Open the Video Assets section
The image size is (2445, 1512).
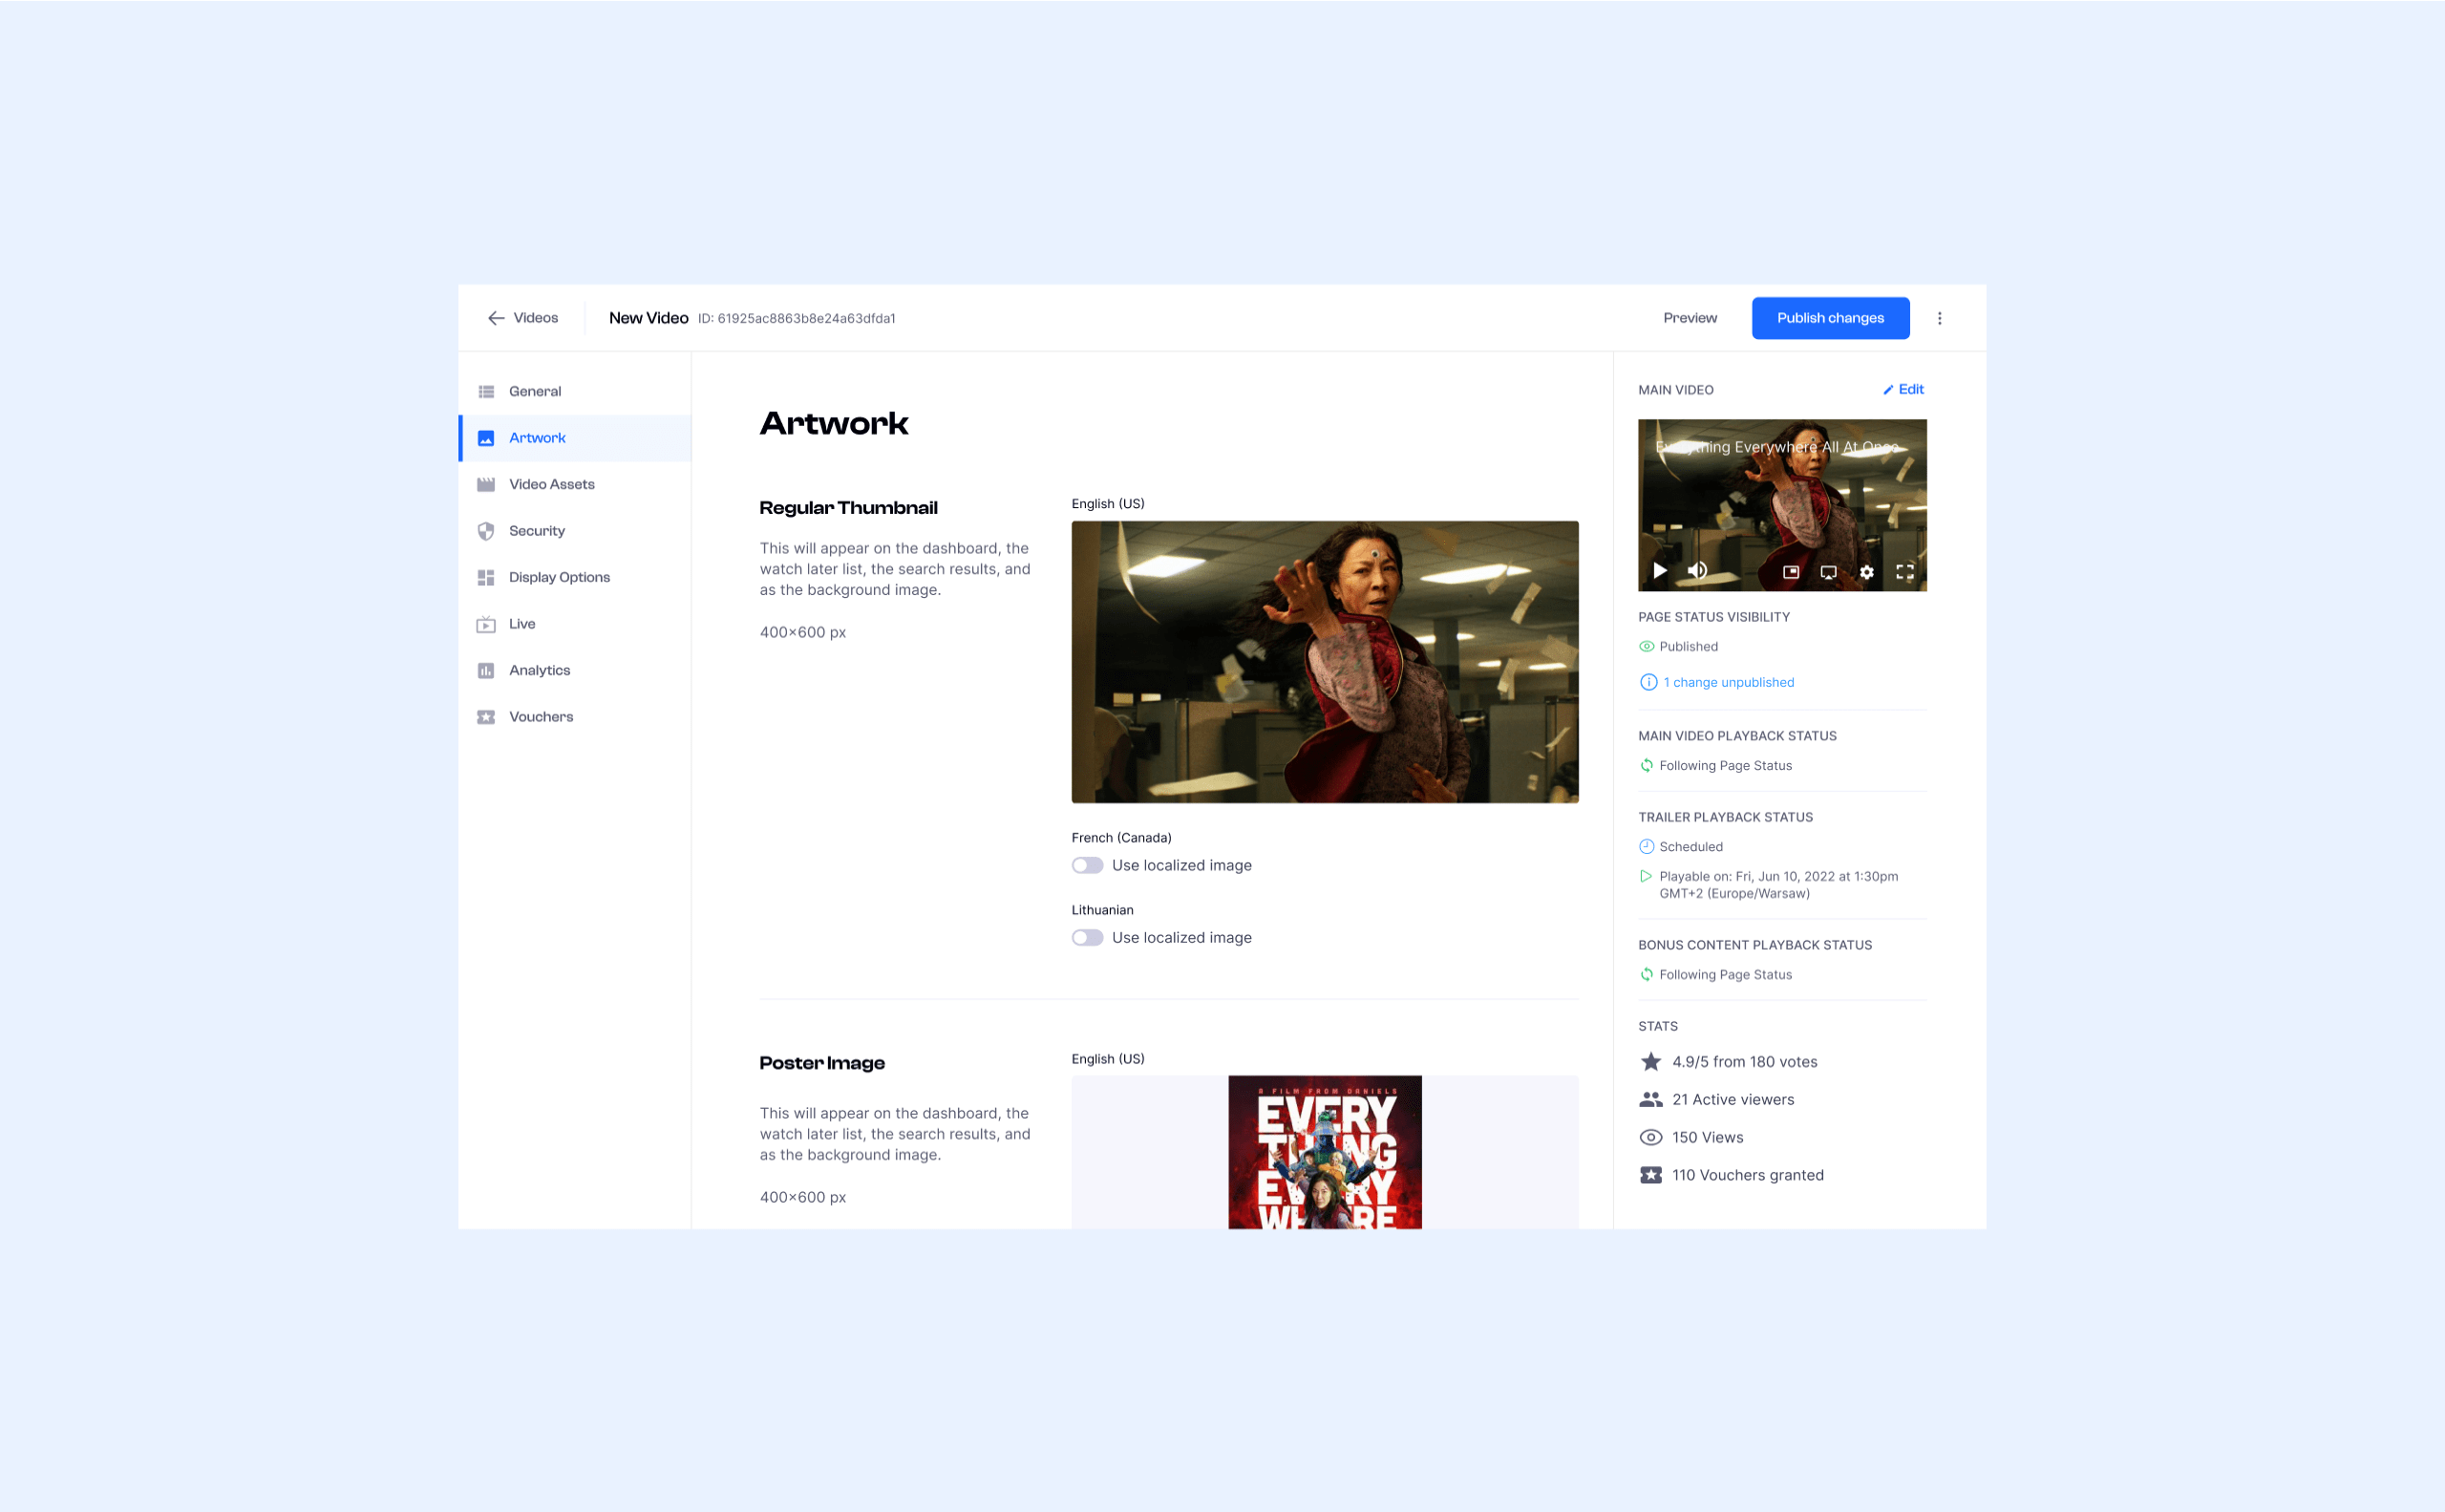click(x=575, y=484)
